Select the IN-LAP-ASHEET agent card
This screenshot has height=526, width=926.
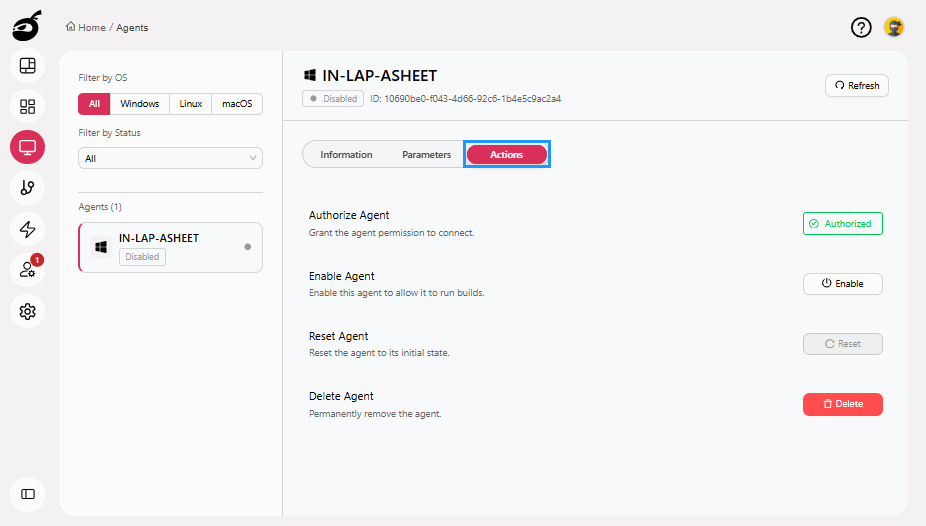[171, 247]
